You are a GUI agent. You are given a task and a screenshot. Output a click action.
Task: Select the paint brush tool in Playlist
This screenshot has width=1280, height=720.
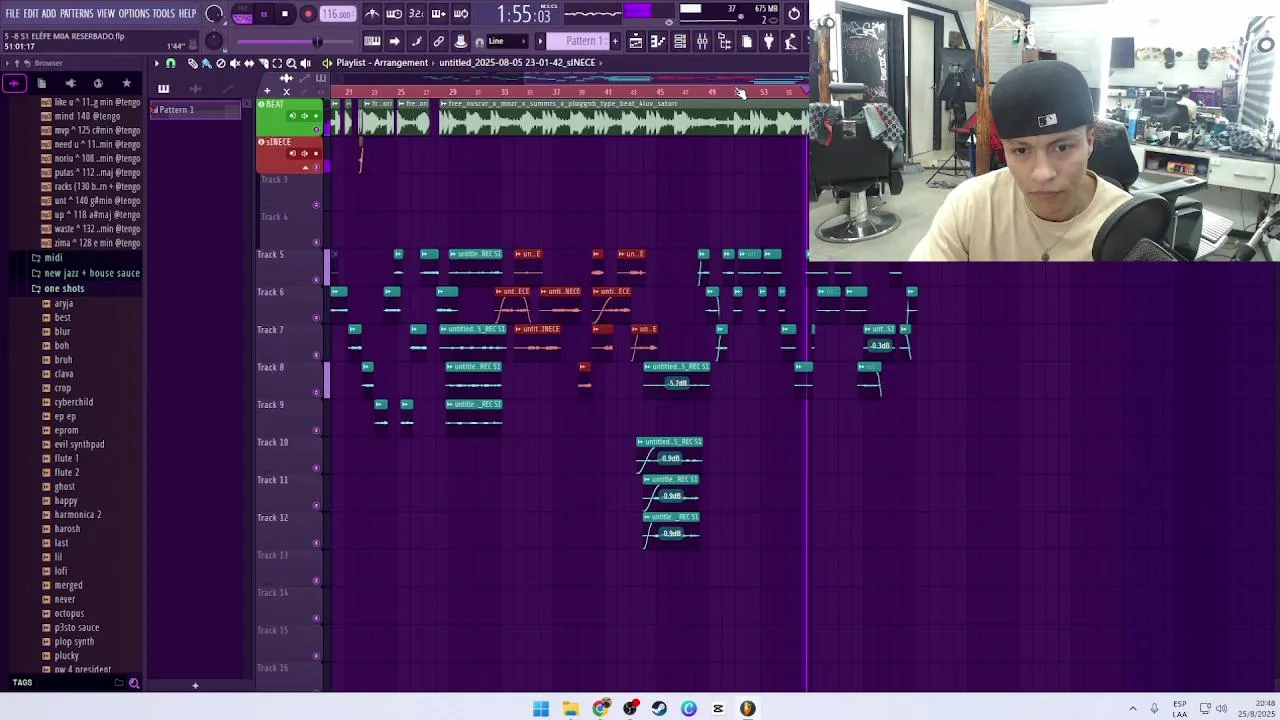(x=206, y=63)
